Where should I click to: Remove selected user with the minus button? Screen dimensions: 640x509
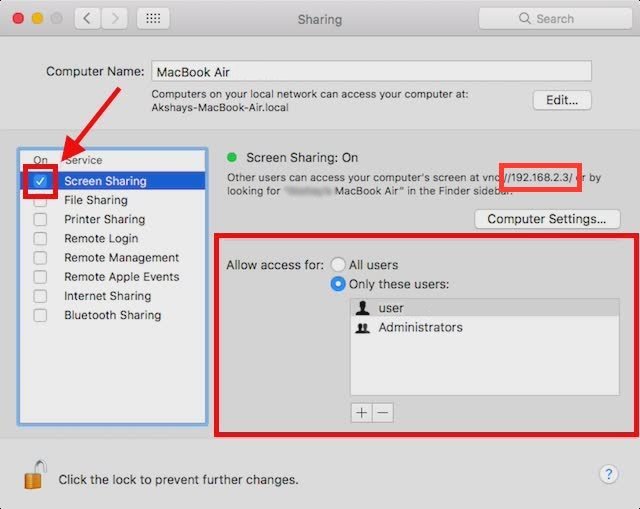click(x=382, y=412)
